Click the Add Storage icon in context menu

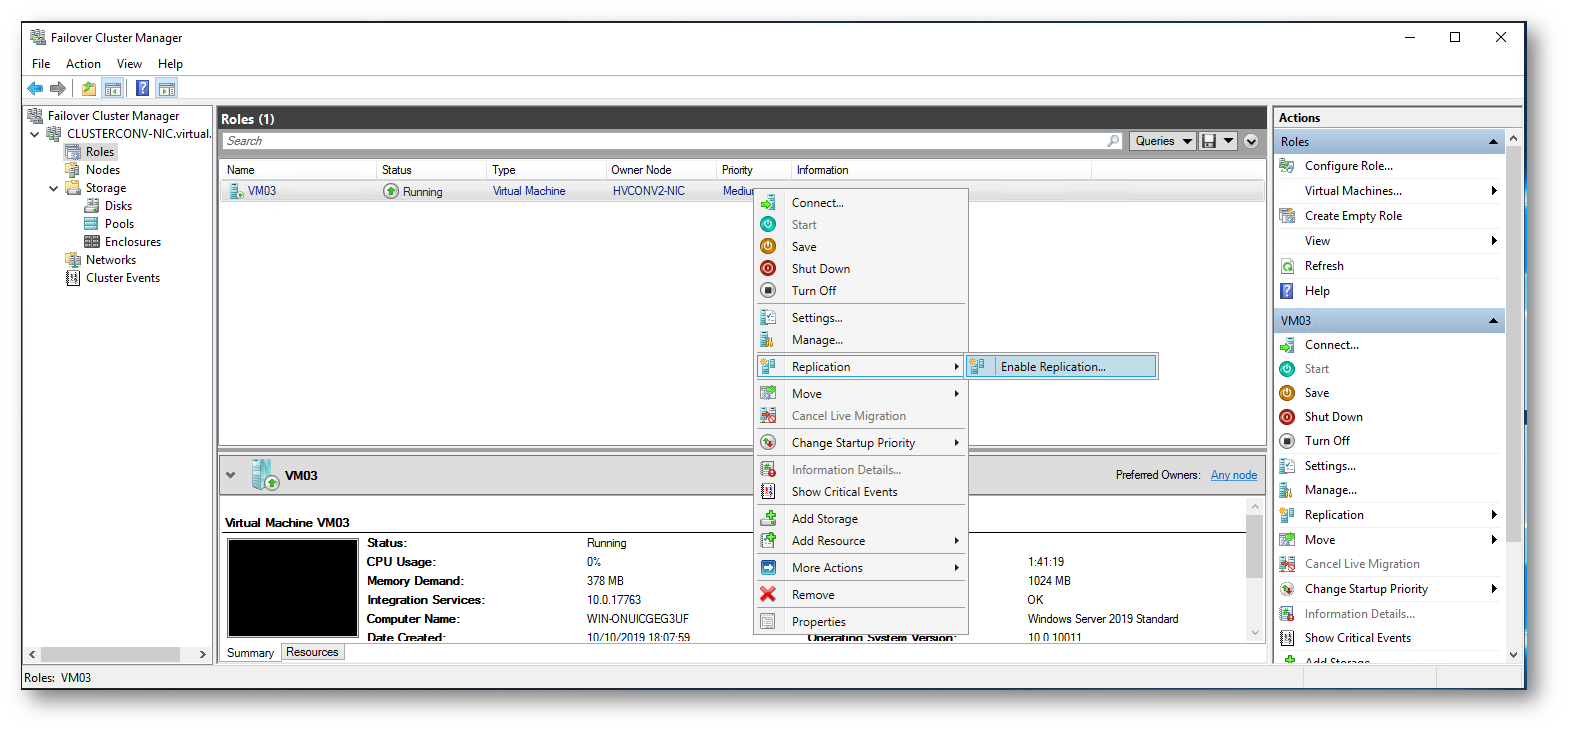[768, 518]
